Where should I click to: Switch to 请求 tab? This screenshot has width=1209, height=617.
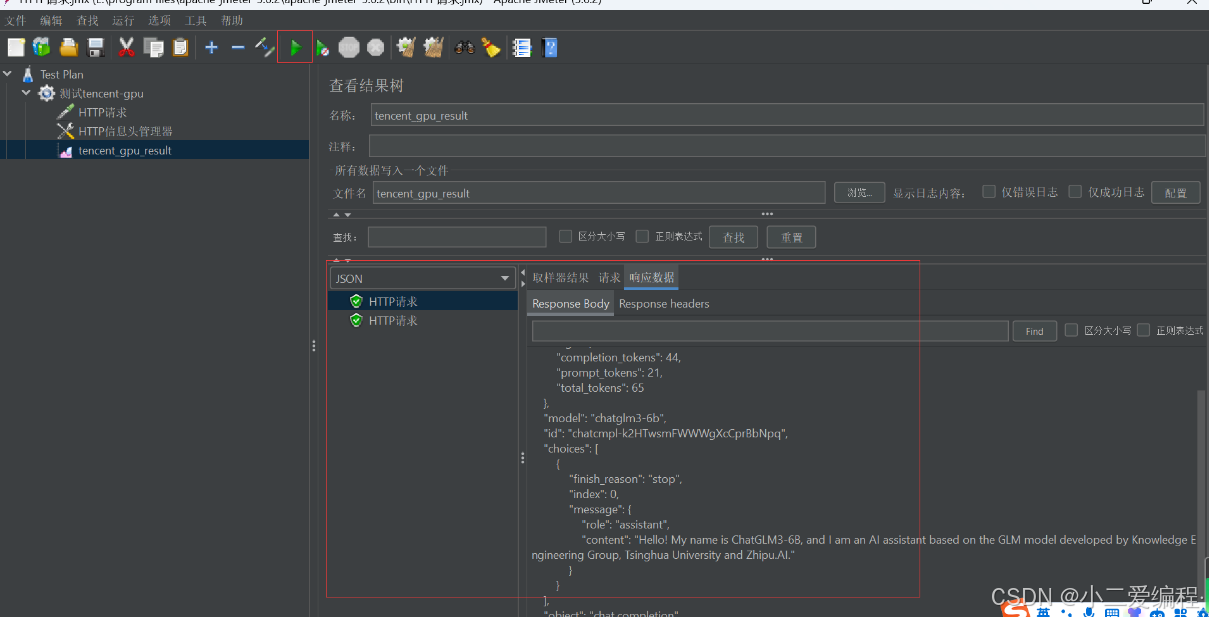(x=609, y=278)
